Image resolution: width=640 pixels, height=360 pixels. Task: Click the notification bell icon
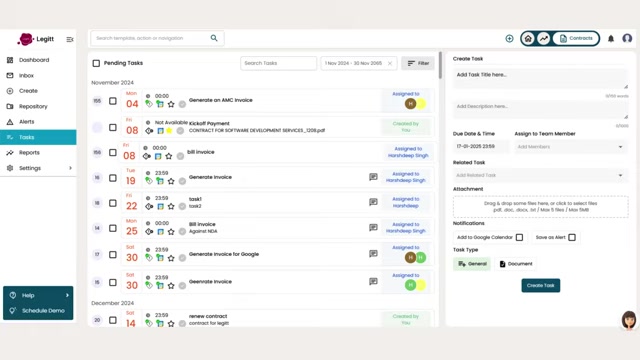coord(611,38)
